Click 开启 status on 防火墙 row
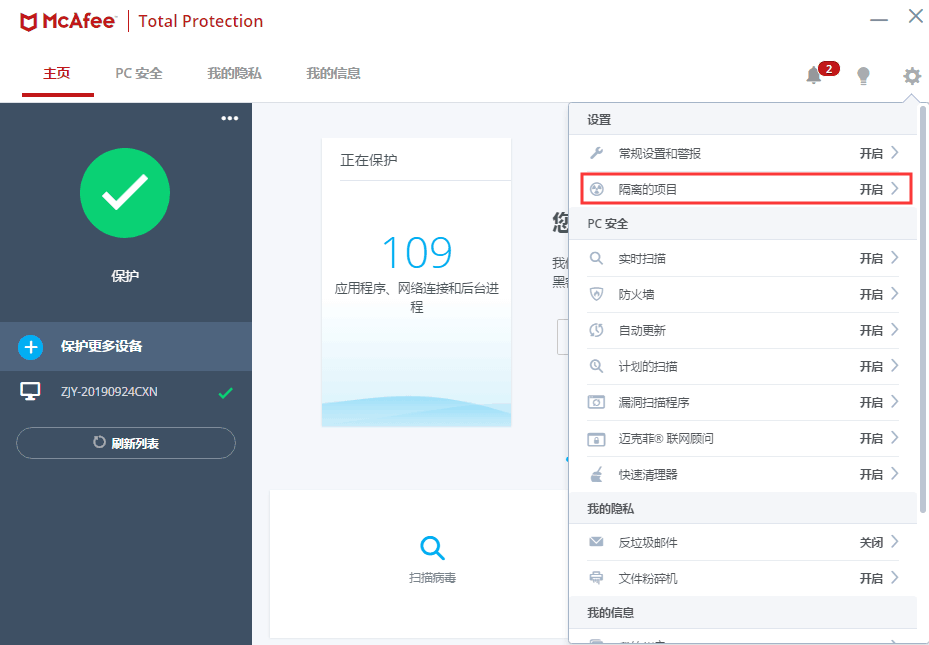 click(871, 294)
